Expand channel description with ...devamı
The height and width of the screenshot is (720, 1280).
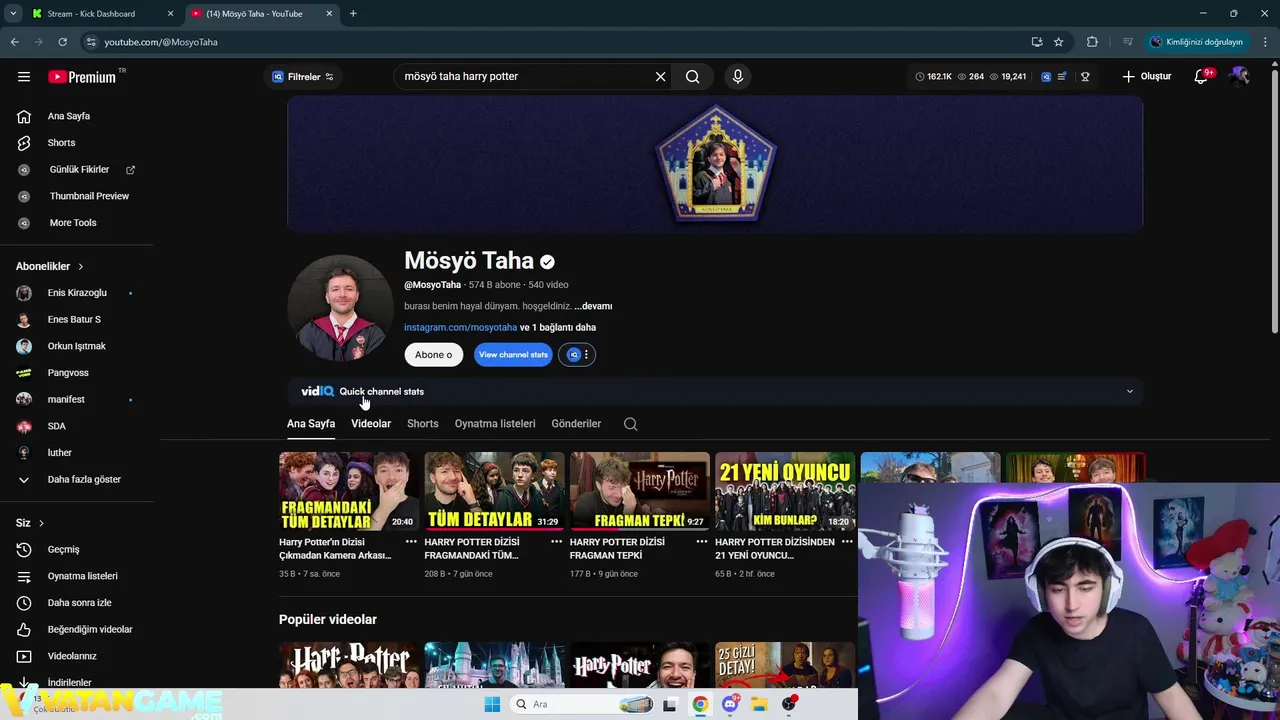point(593,306)
